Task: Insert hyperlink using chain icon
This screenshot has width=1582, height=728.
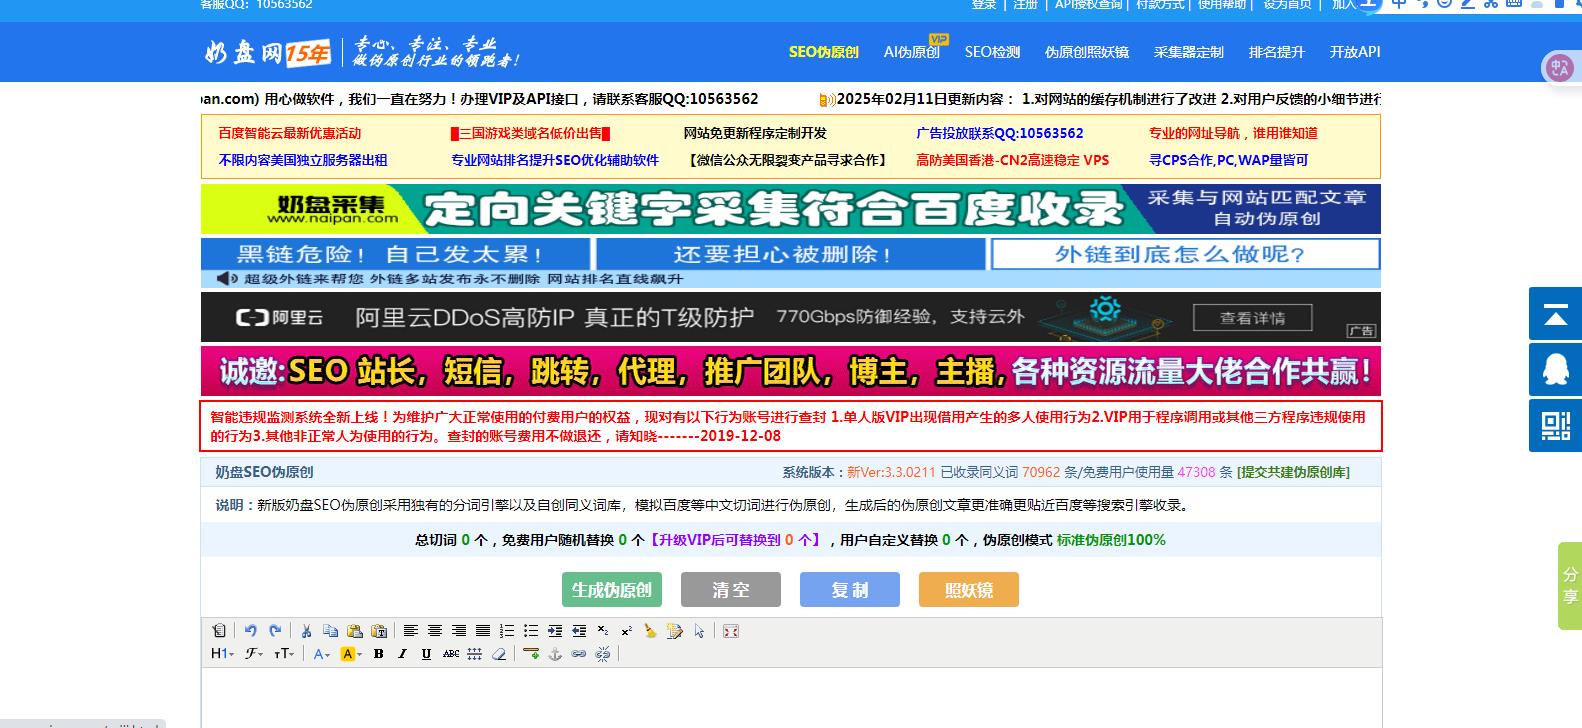Action: (x=579, y=654)
